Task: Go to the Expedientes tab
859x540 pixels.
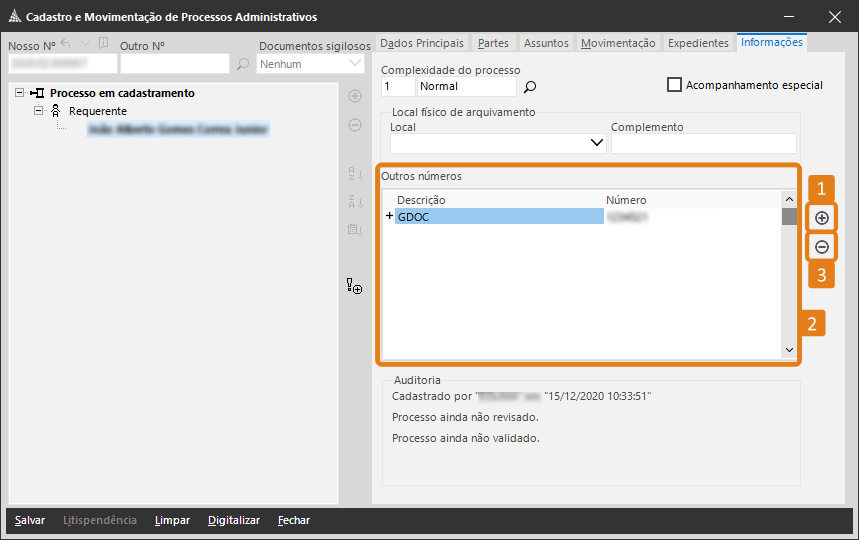Action: coord(697,43)
